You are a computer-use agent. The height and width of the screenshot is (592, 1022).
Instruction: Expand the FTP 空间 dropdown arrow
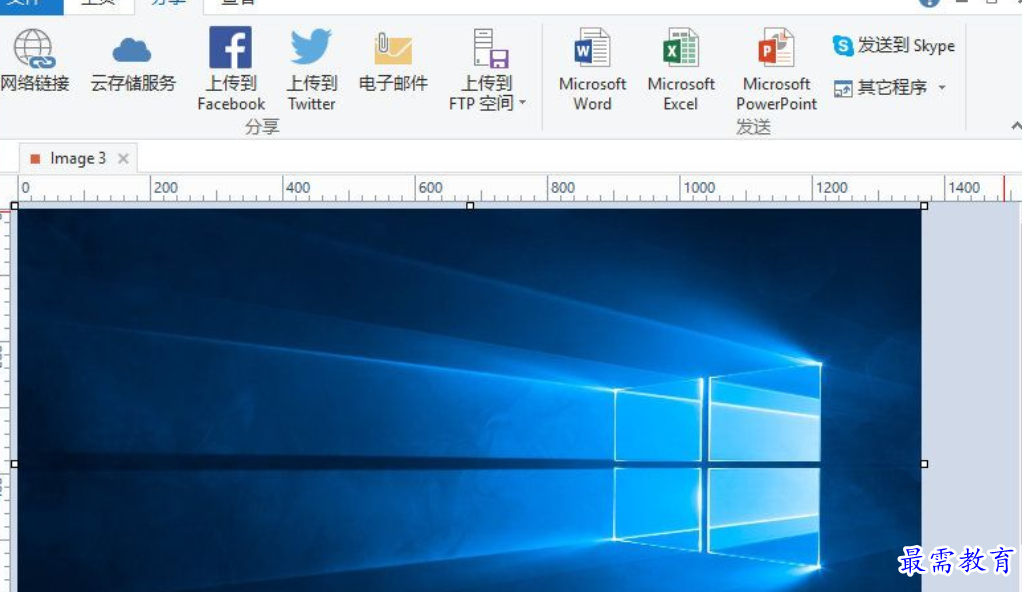pyautogui.click(x=522, y=102)
